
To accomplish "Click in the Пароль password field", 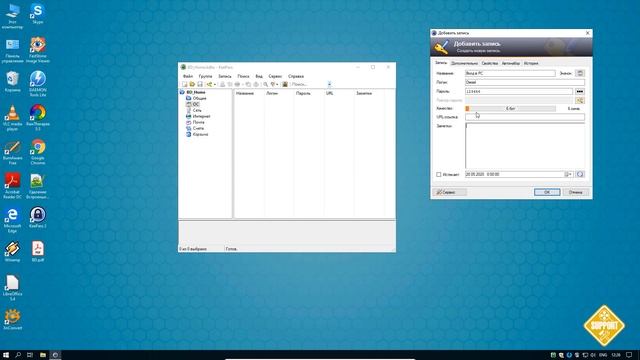I will pos(519,91).
